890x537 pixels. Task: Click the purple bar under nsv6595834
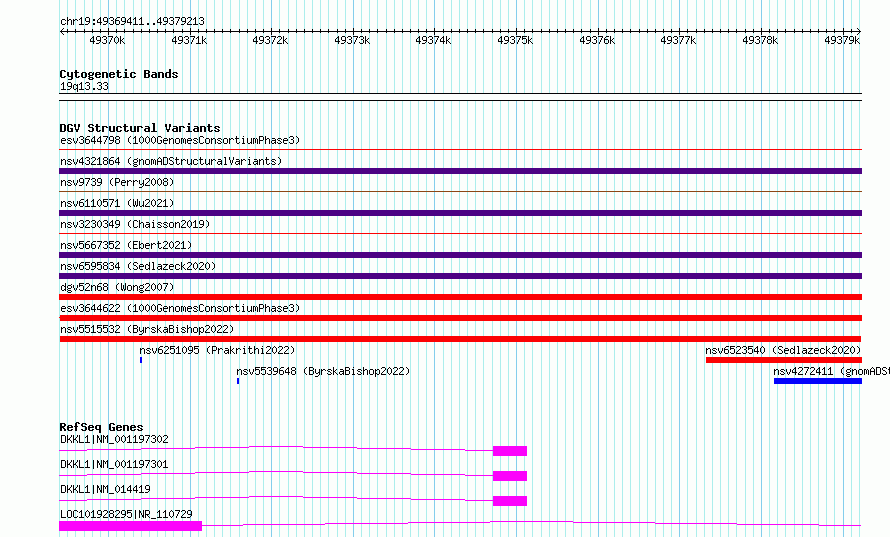click(460, 276)
